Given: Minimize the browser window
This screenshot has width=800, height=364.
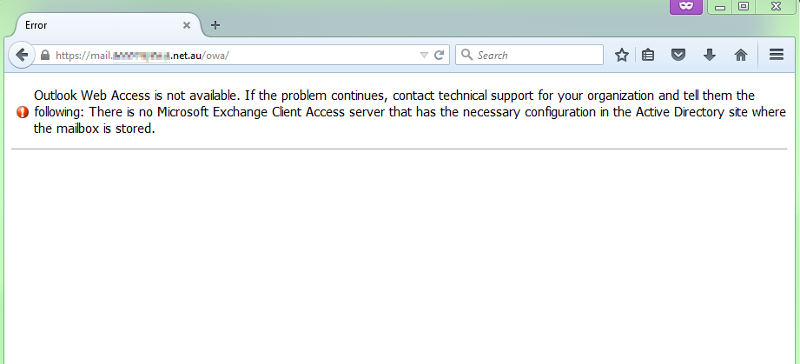Looking at the screenshot, I should pyautogui.click(x=720, y=7).
